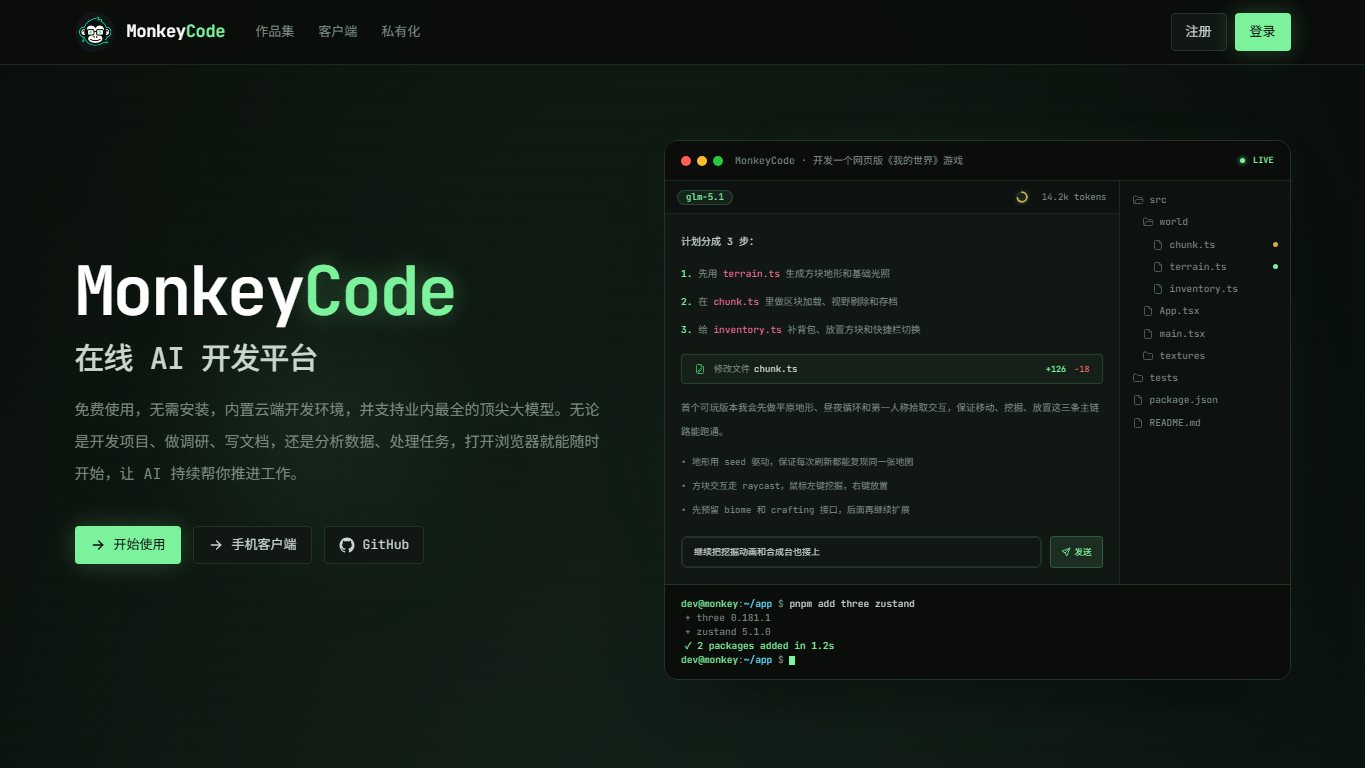Click the glm-5.1 model badge
1365x768 pixels.
click(x=705, y=197)
